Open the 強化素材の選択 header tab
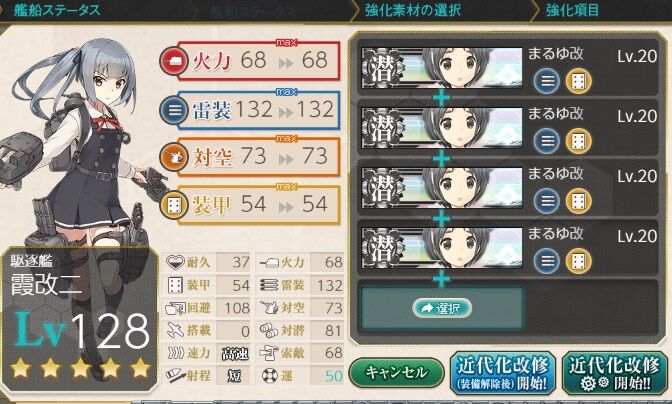 tap(413, 9)
